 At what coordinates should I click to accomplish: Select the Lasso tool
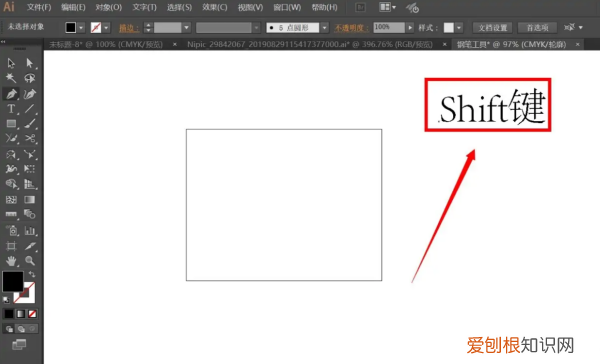pyautogui.click(x=29, y=78)
